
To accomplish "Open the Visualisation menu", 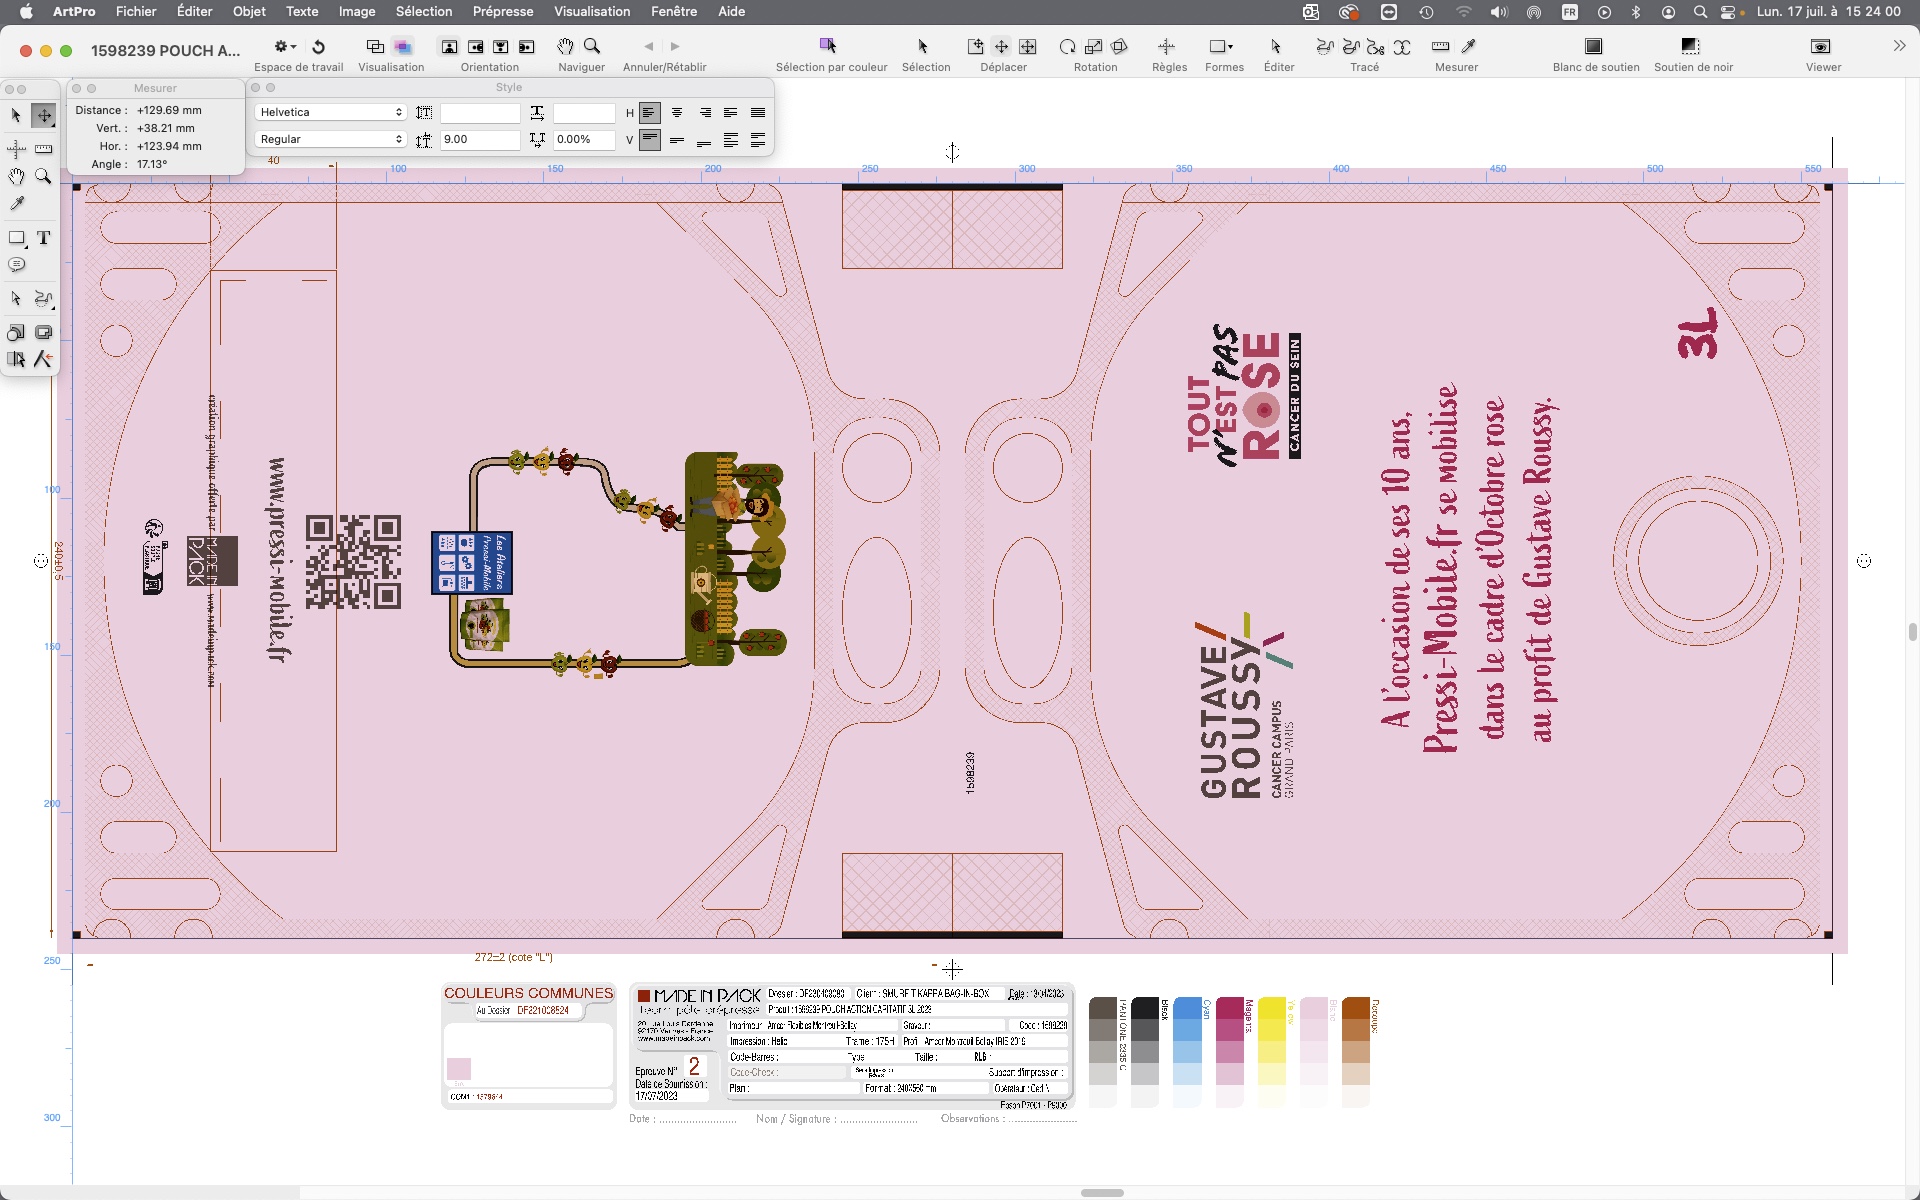I will [x=592, y=11].
